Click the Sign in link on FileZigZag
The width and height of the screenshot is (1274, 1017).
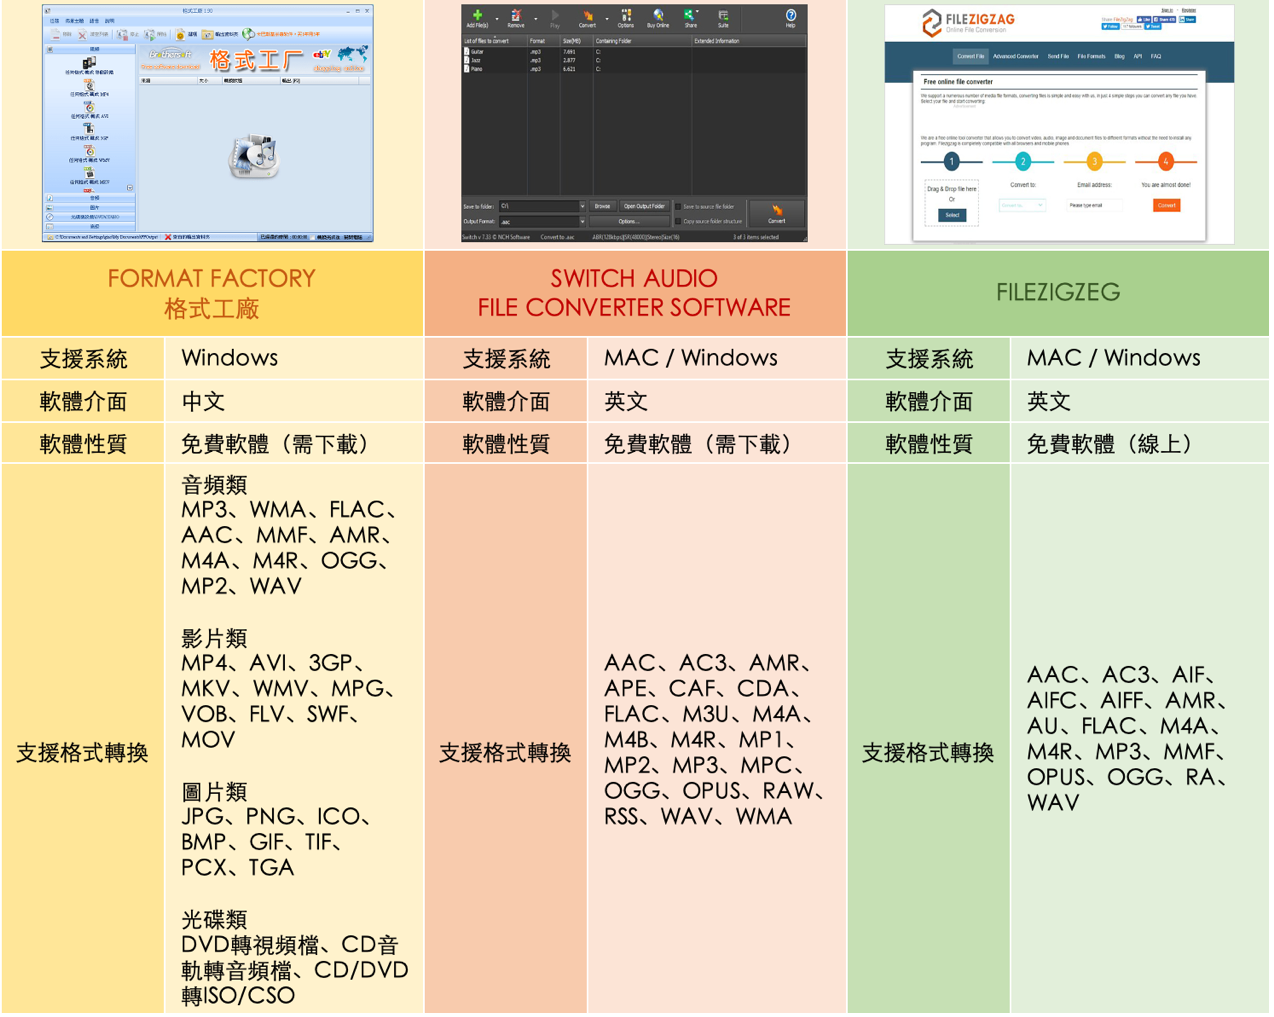[1167, 10]
